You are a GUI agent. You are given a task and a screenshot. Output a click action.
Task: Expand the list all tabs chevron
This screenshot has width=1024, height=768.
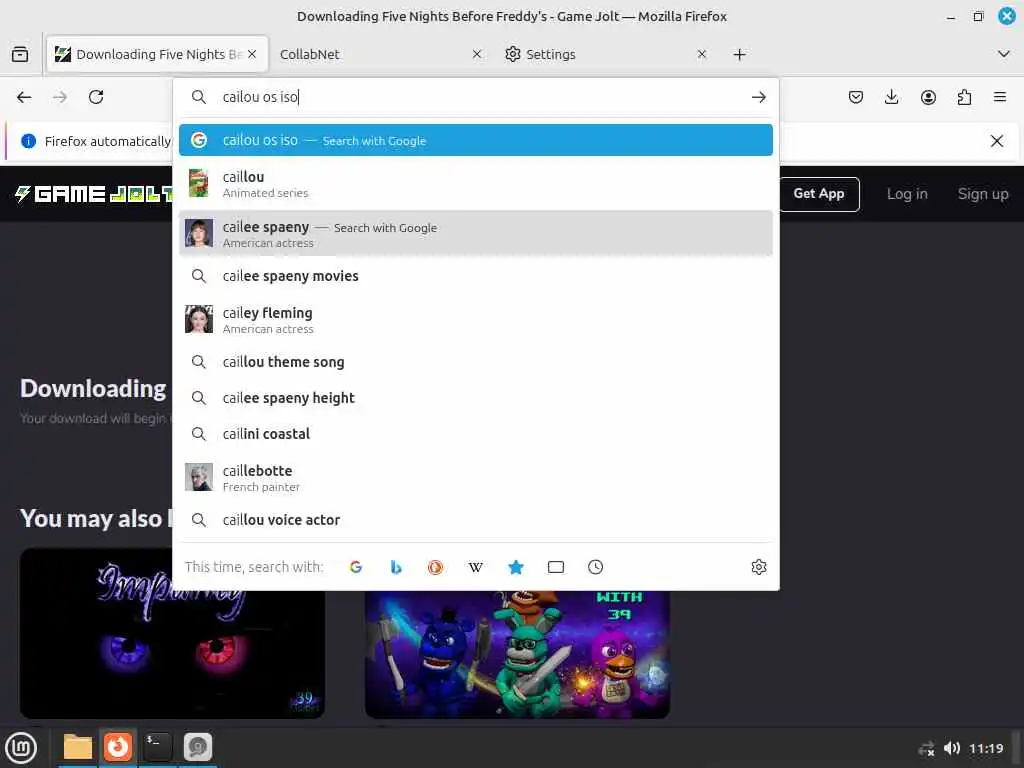pyautogui.click(x=1004, y=54)
